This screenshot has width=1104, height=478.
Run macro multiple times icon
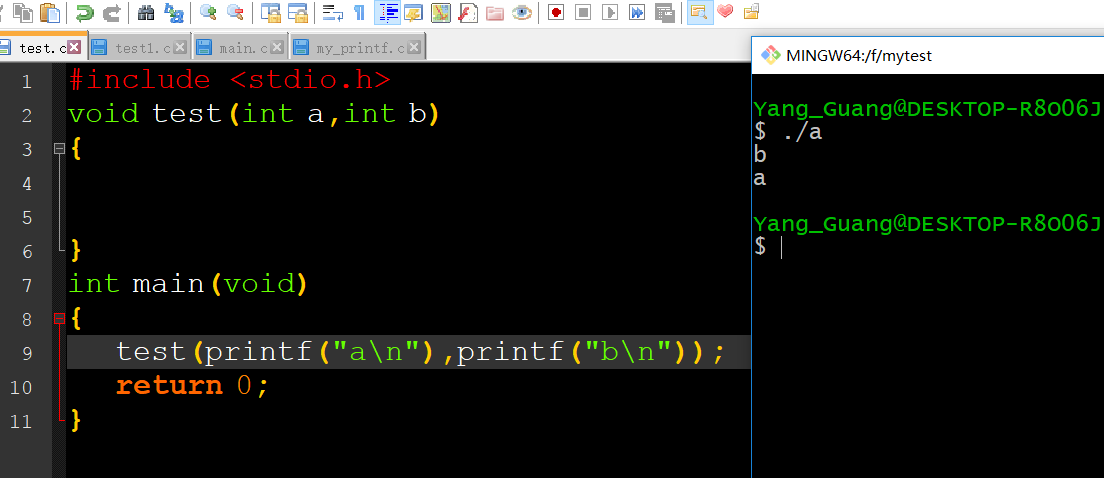pyautogui.click(x=637, y=12)
